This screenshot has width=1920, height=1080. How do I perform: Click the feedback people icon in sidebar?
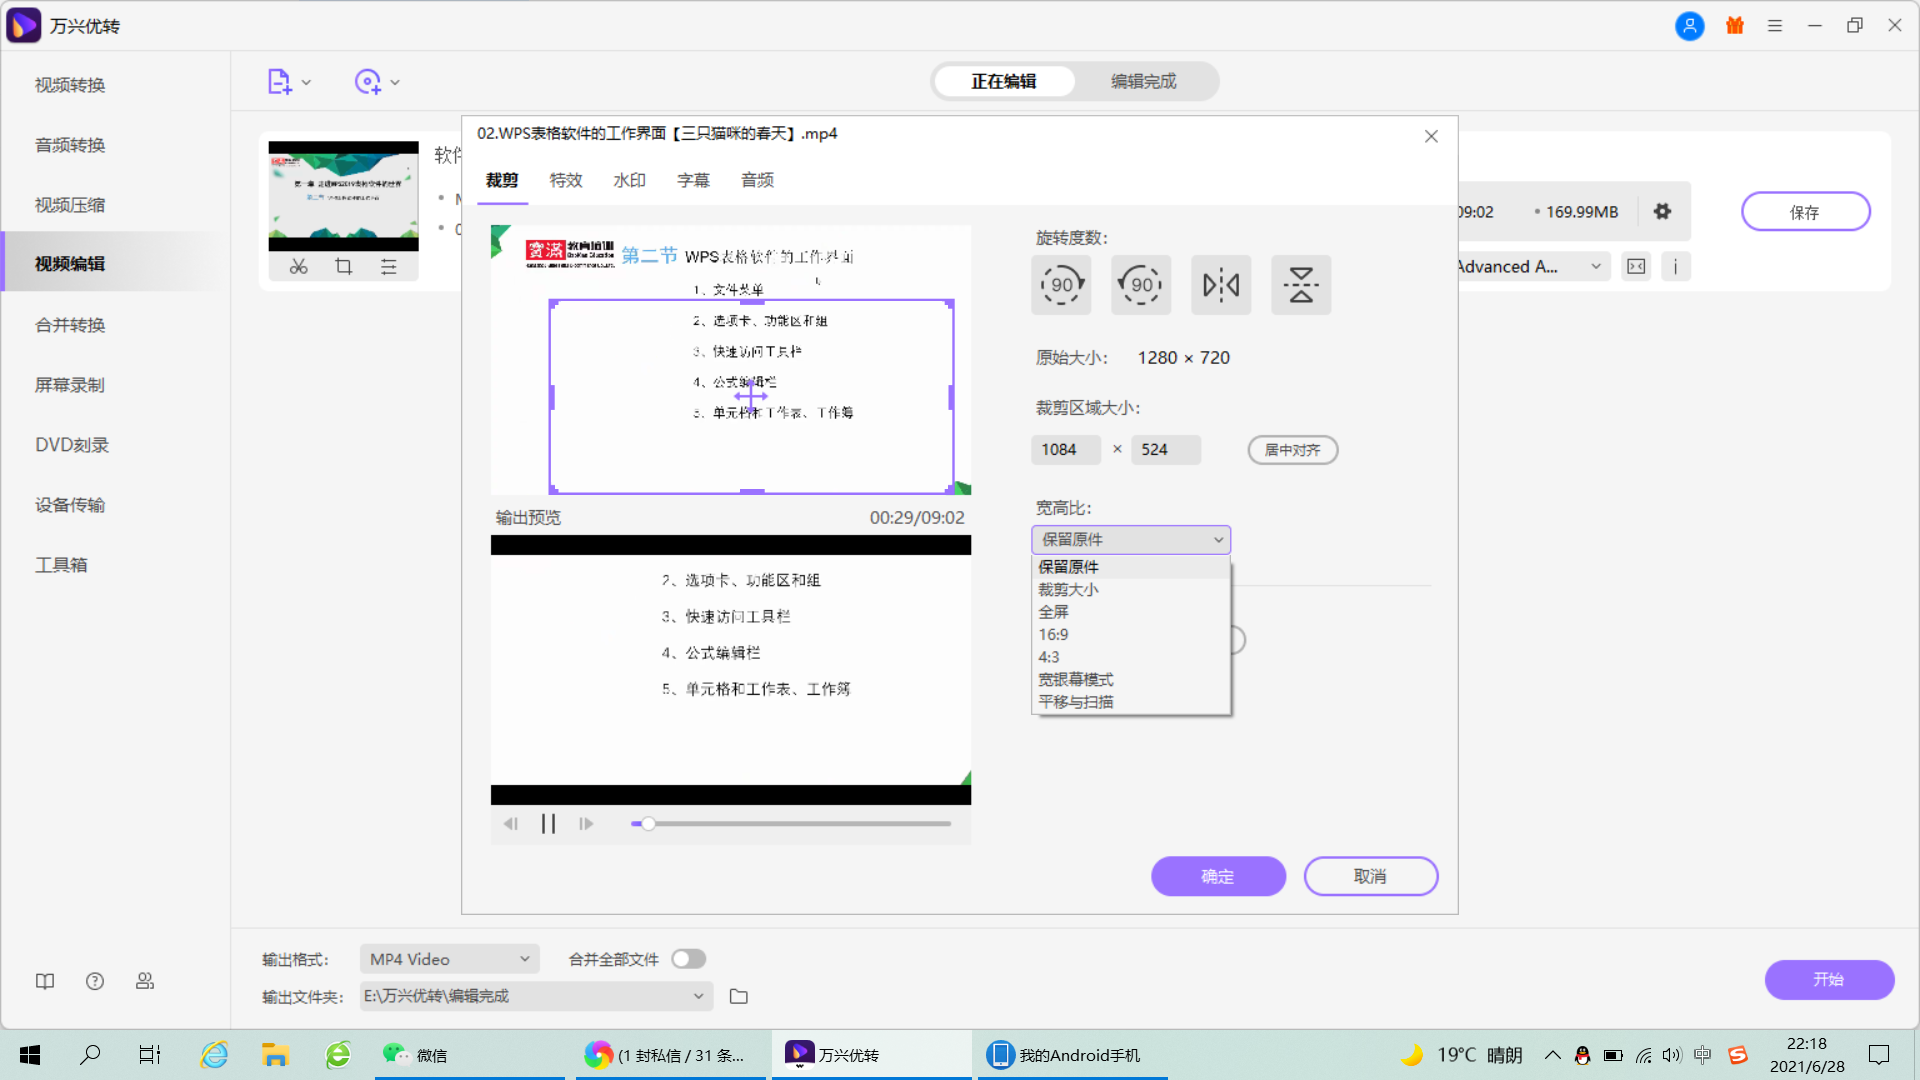[x=145, y=981]
